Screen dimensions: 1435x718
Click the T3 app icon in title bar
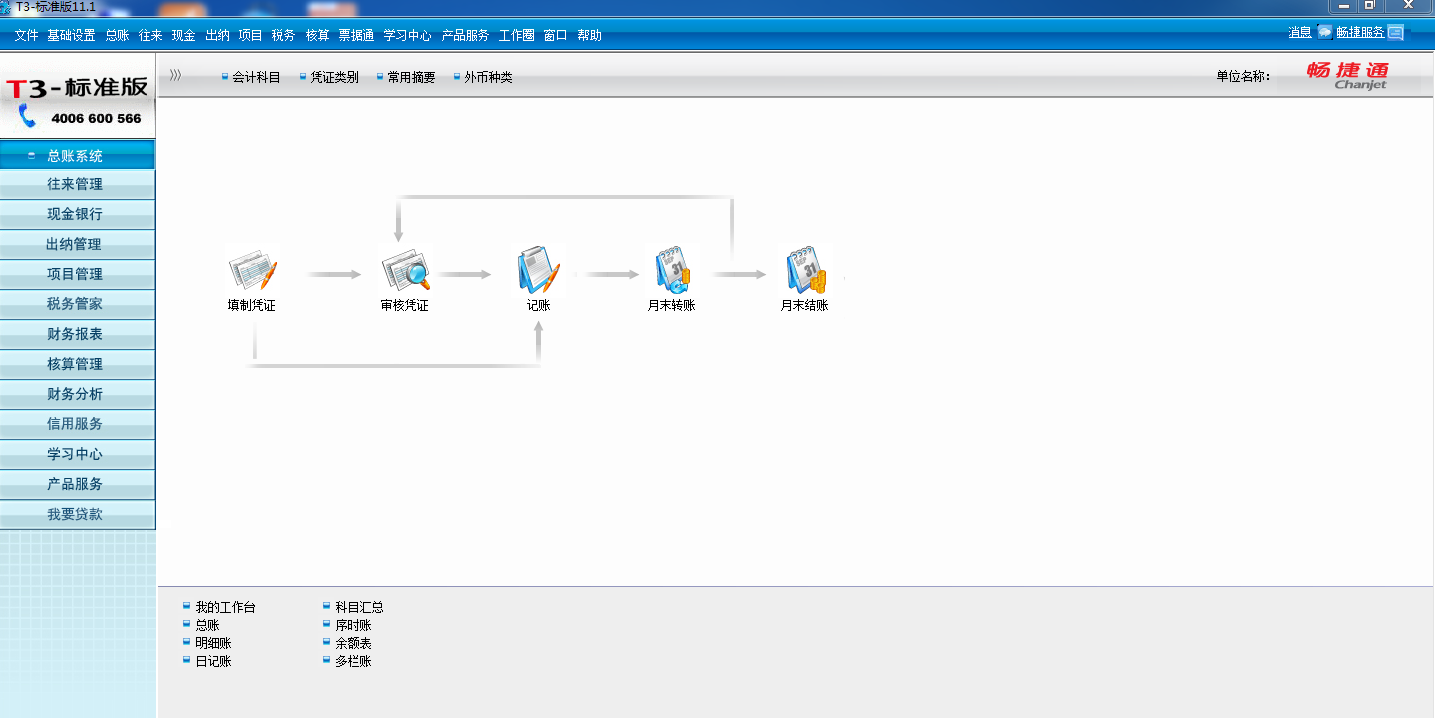click(6, 7)
